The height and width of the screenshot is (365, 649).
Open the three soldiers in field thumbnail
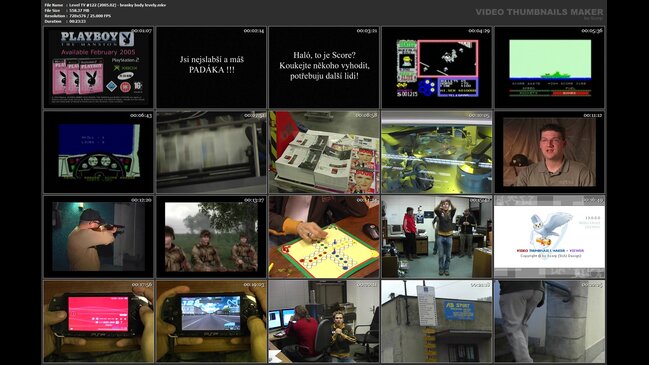click(x=211, y=236)
